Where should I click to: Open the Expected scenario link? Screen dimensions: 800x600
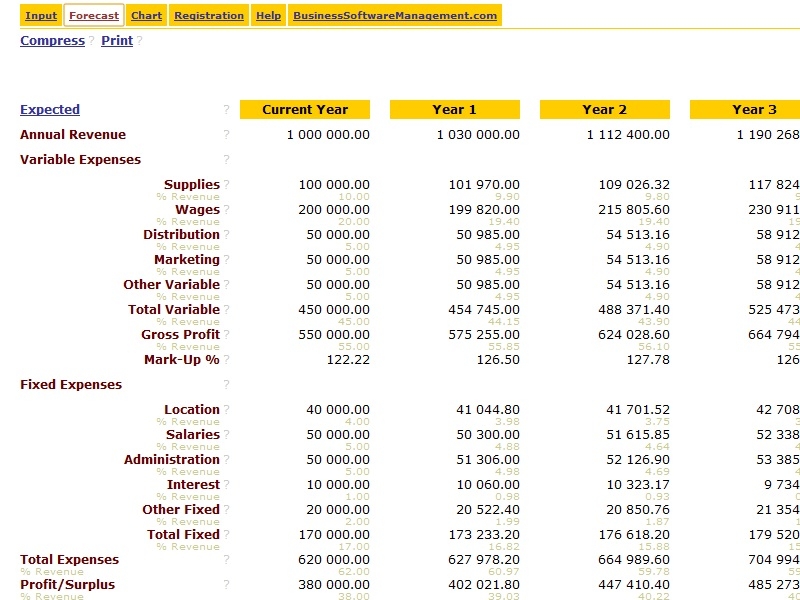(x=50, y=110)
